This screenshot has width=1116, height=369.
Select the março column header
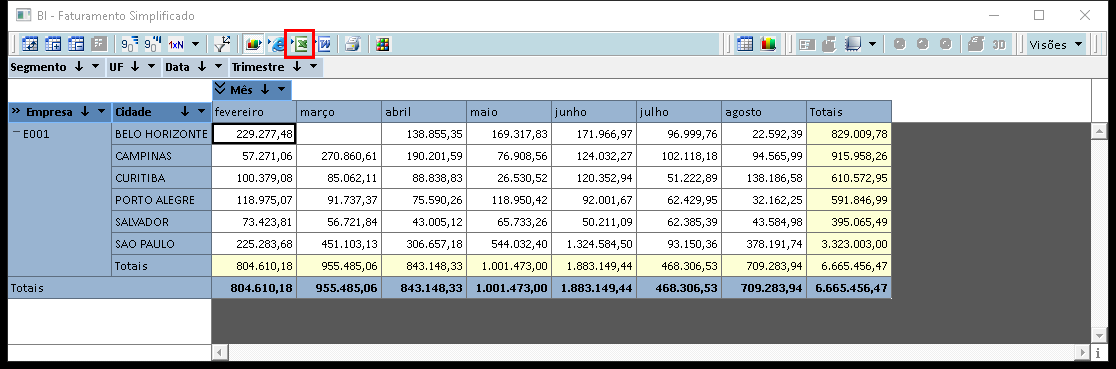pos(338,112)
